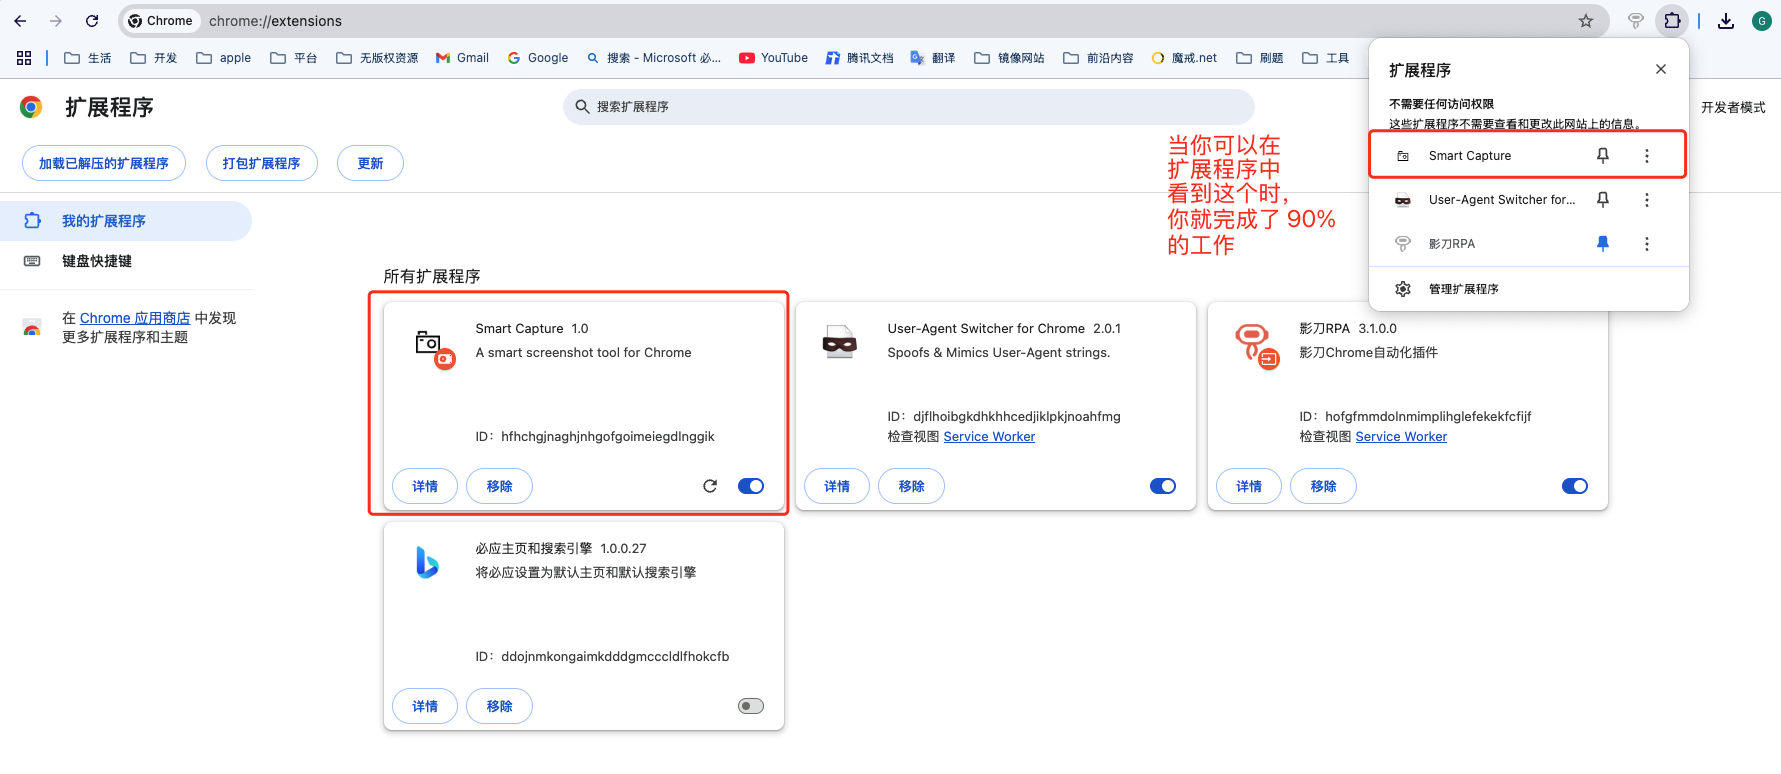Open Service Worker link for User-Agent Switcher
The image size is (1781, 774).
989,437
